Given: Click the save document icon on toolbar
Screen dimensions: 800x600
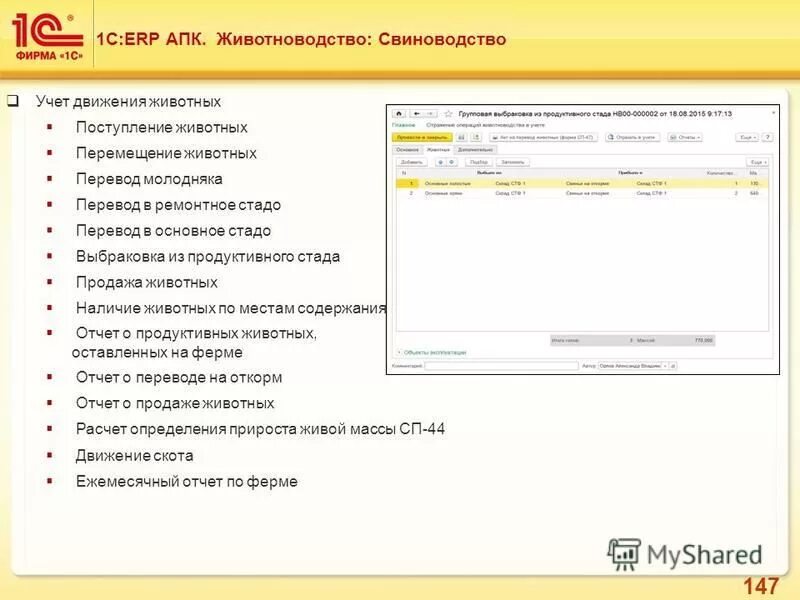Looking at the screenshot, I should click(x=460, y=138).
